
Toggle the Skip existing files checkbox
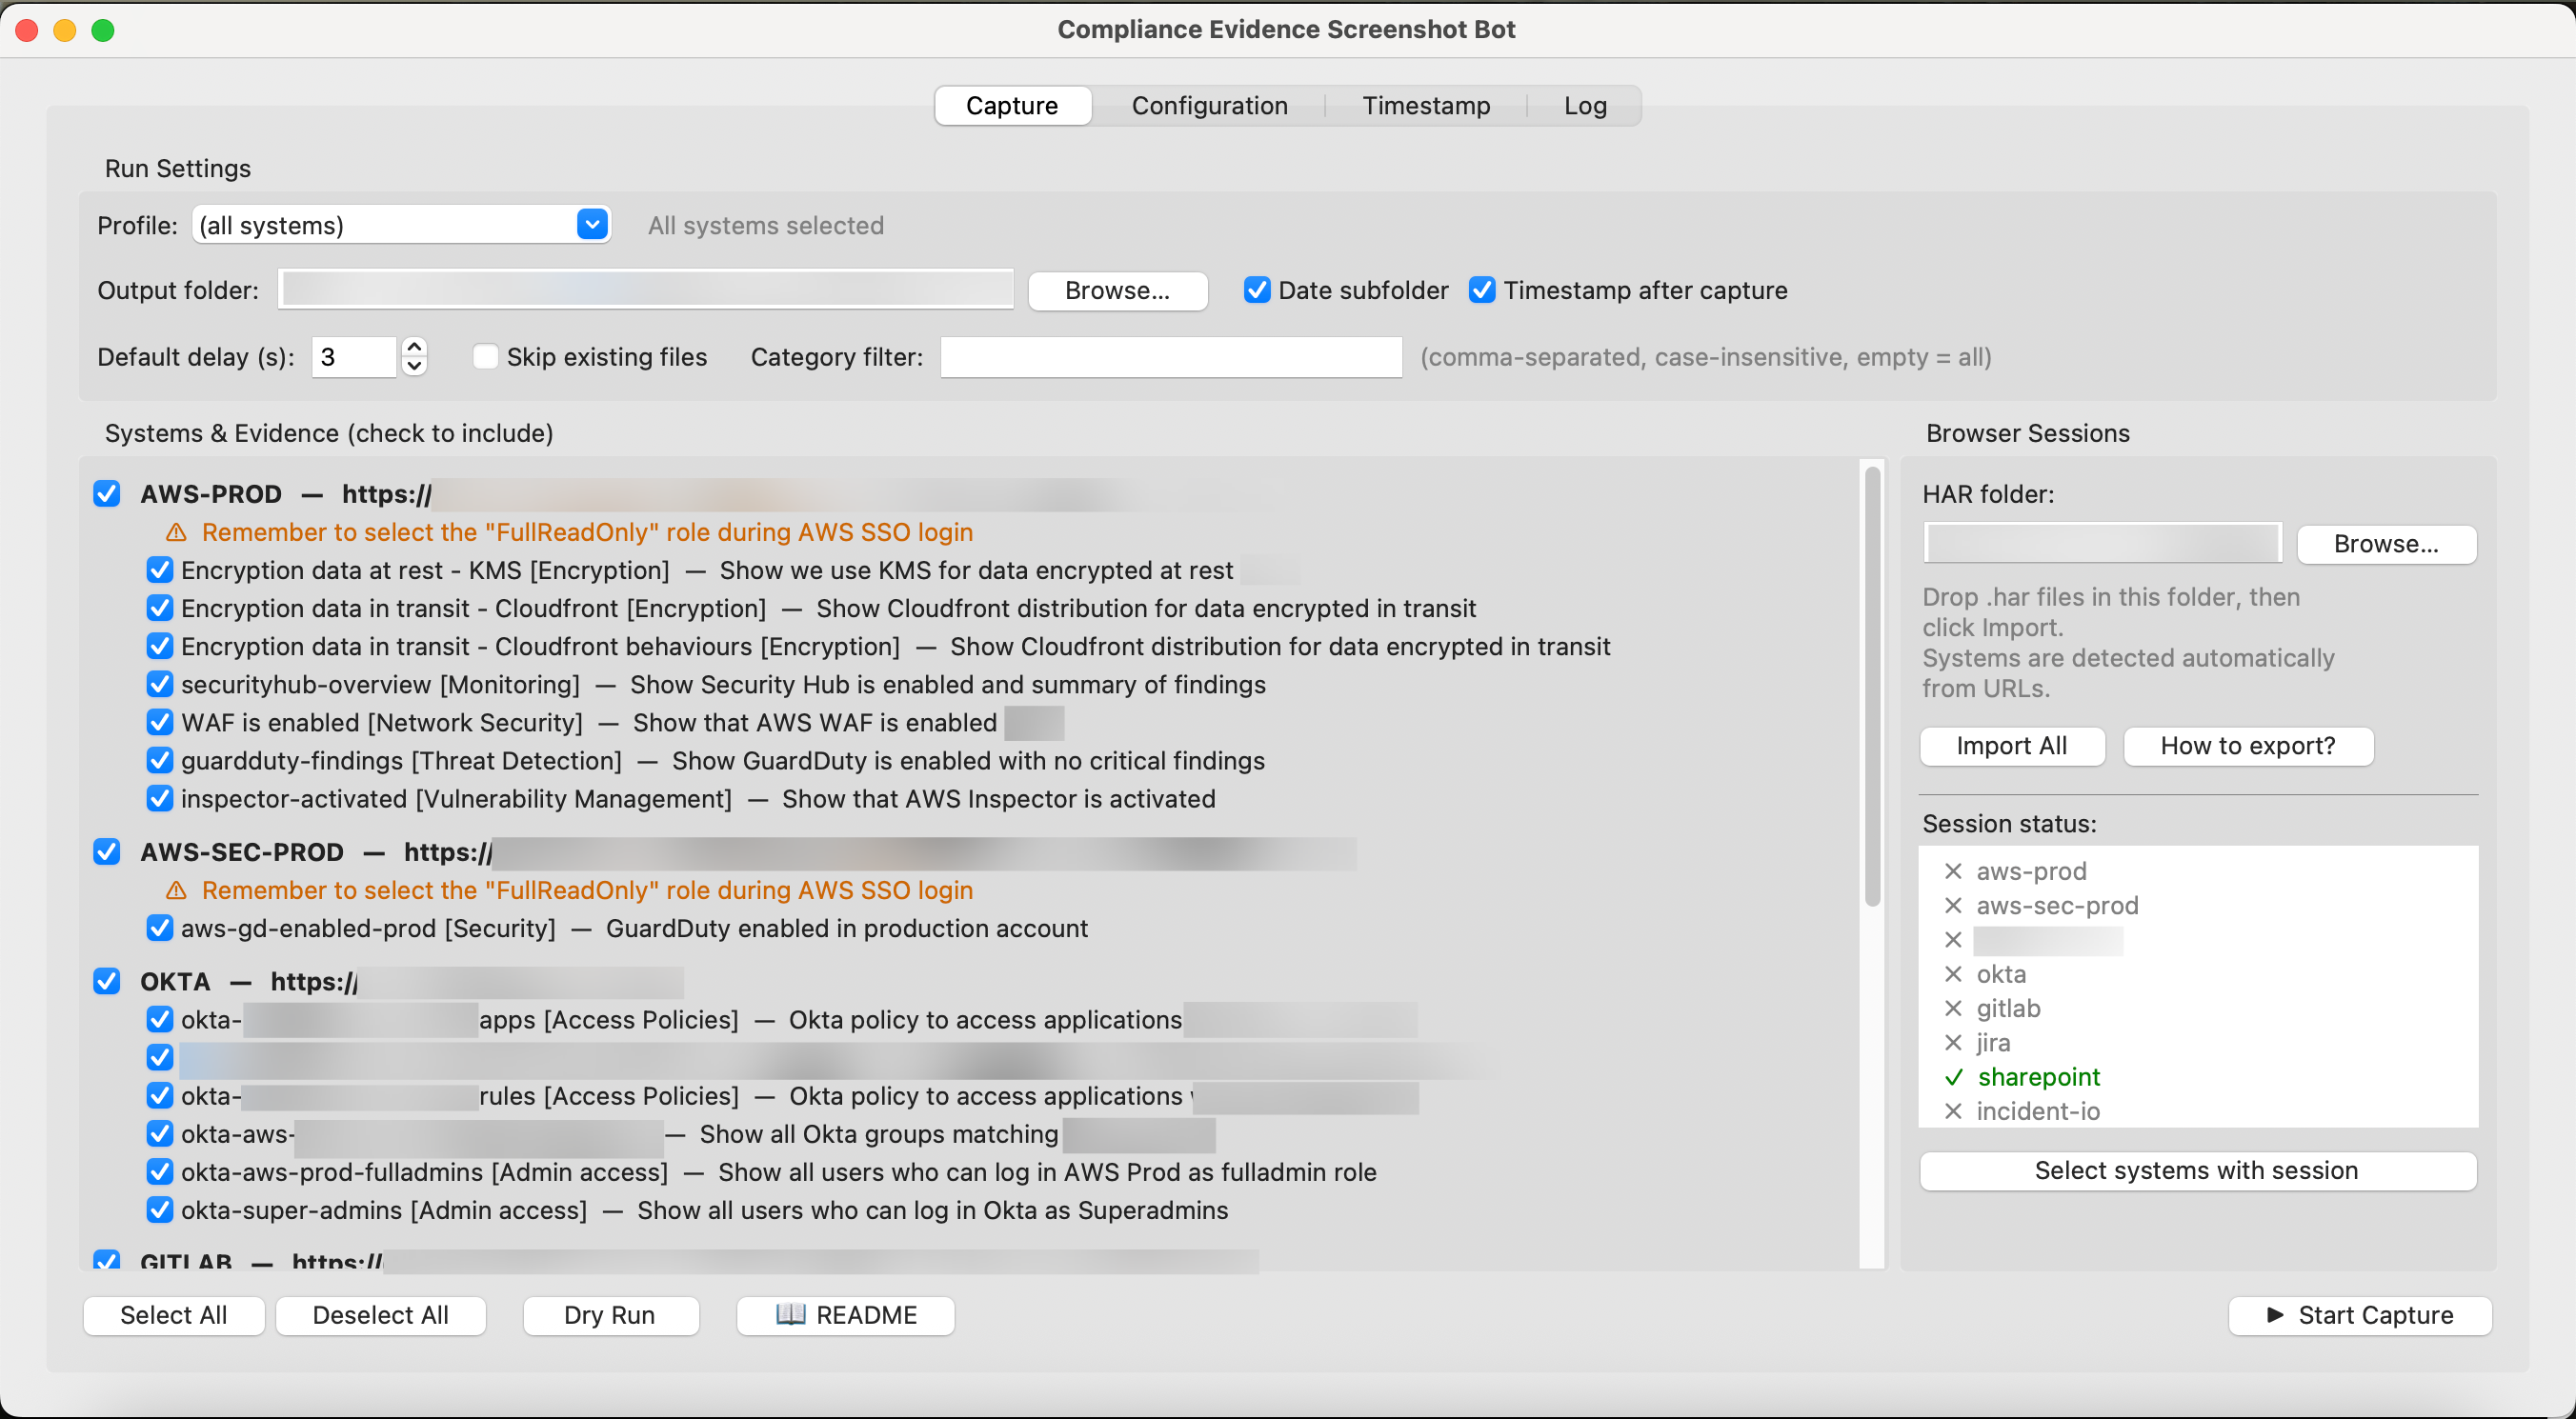click(486, 356)
